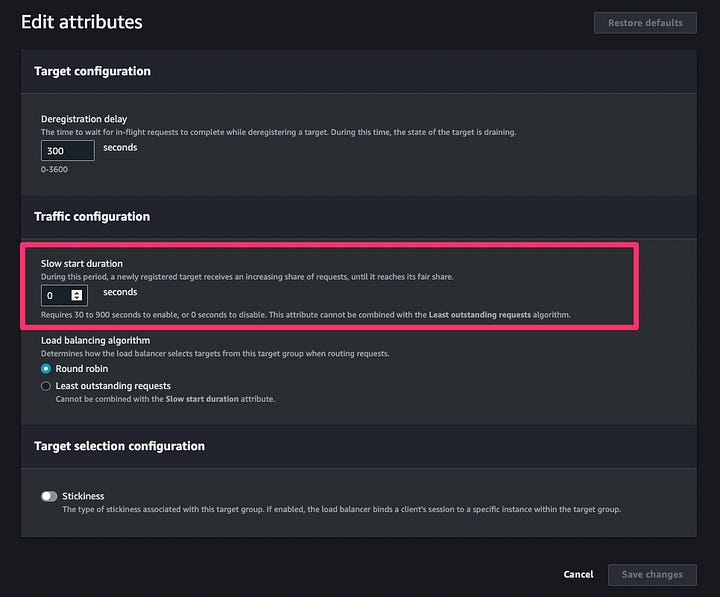Click the Target configuration section heading
Image resolution: width=720 pixels, height=597 pixels.
92,71
